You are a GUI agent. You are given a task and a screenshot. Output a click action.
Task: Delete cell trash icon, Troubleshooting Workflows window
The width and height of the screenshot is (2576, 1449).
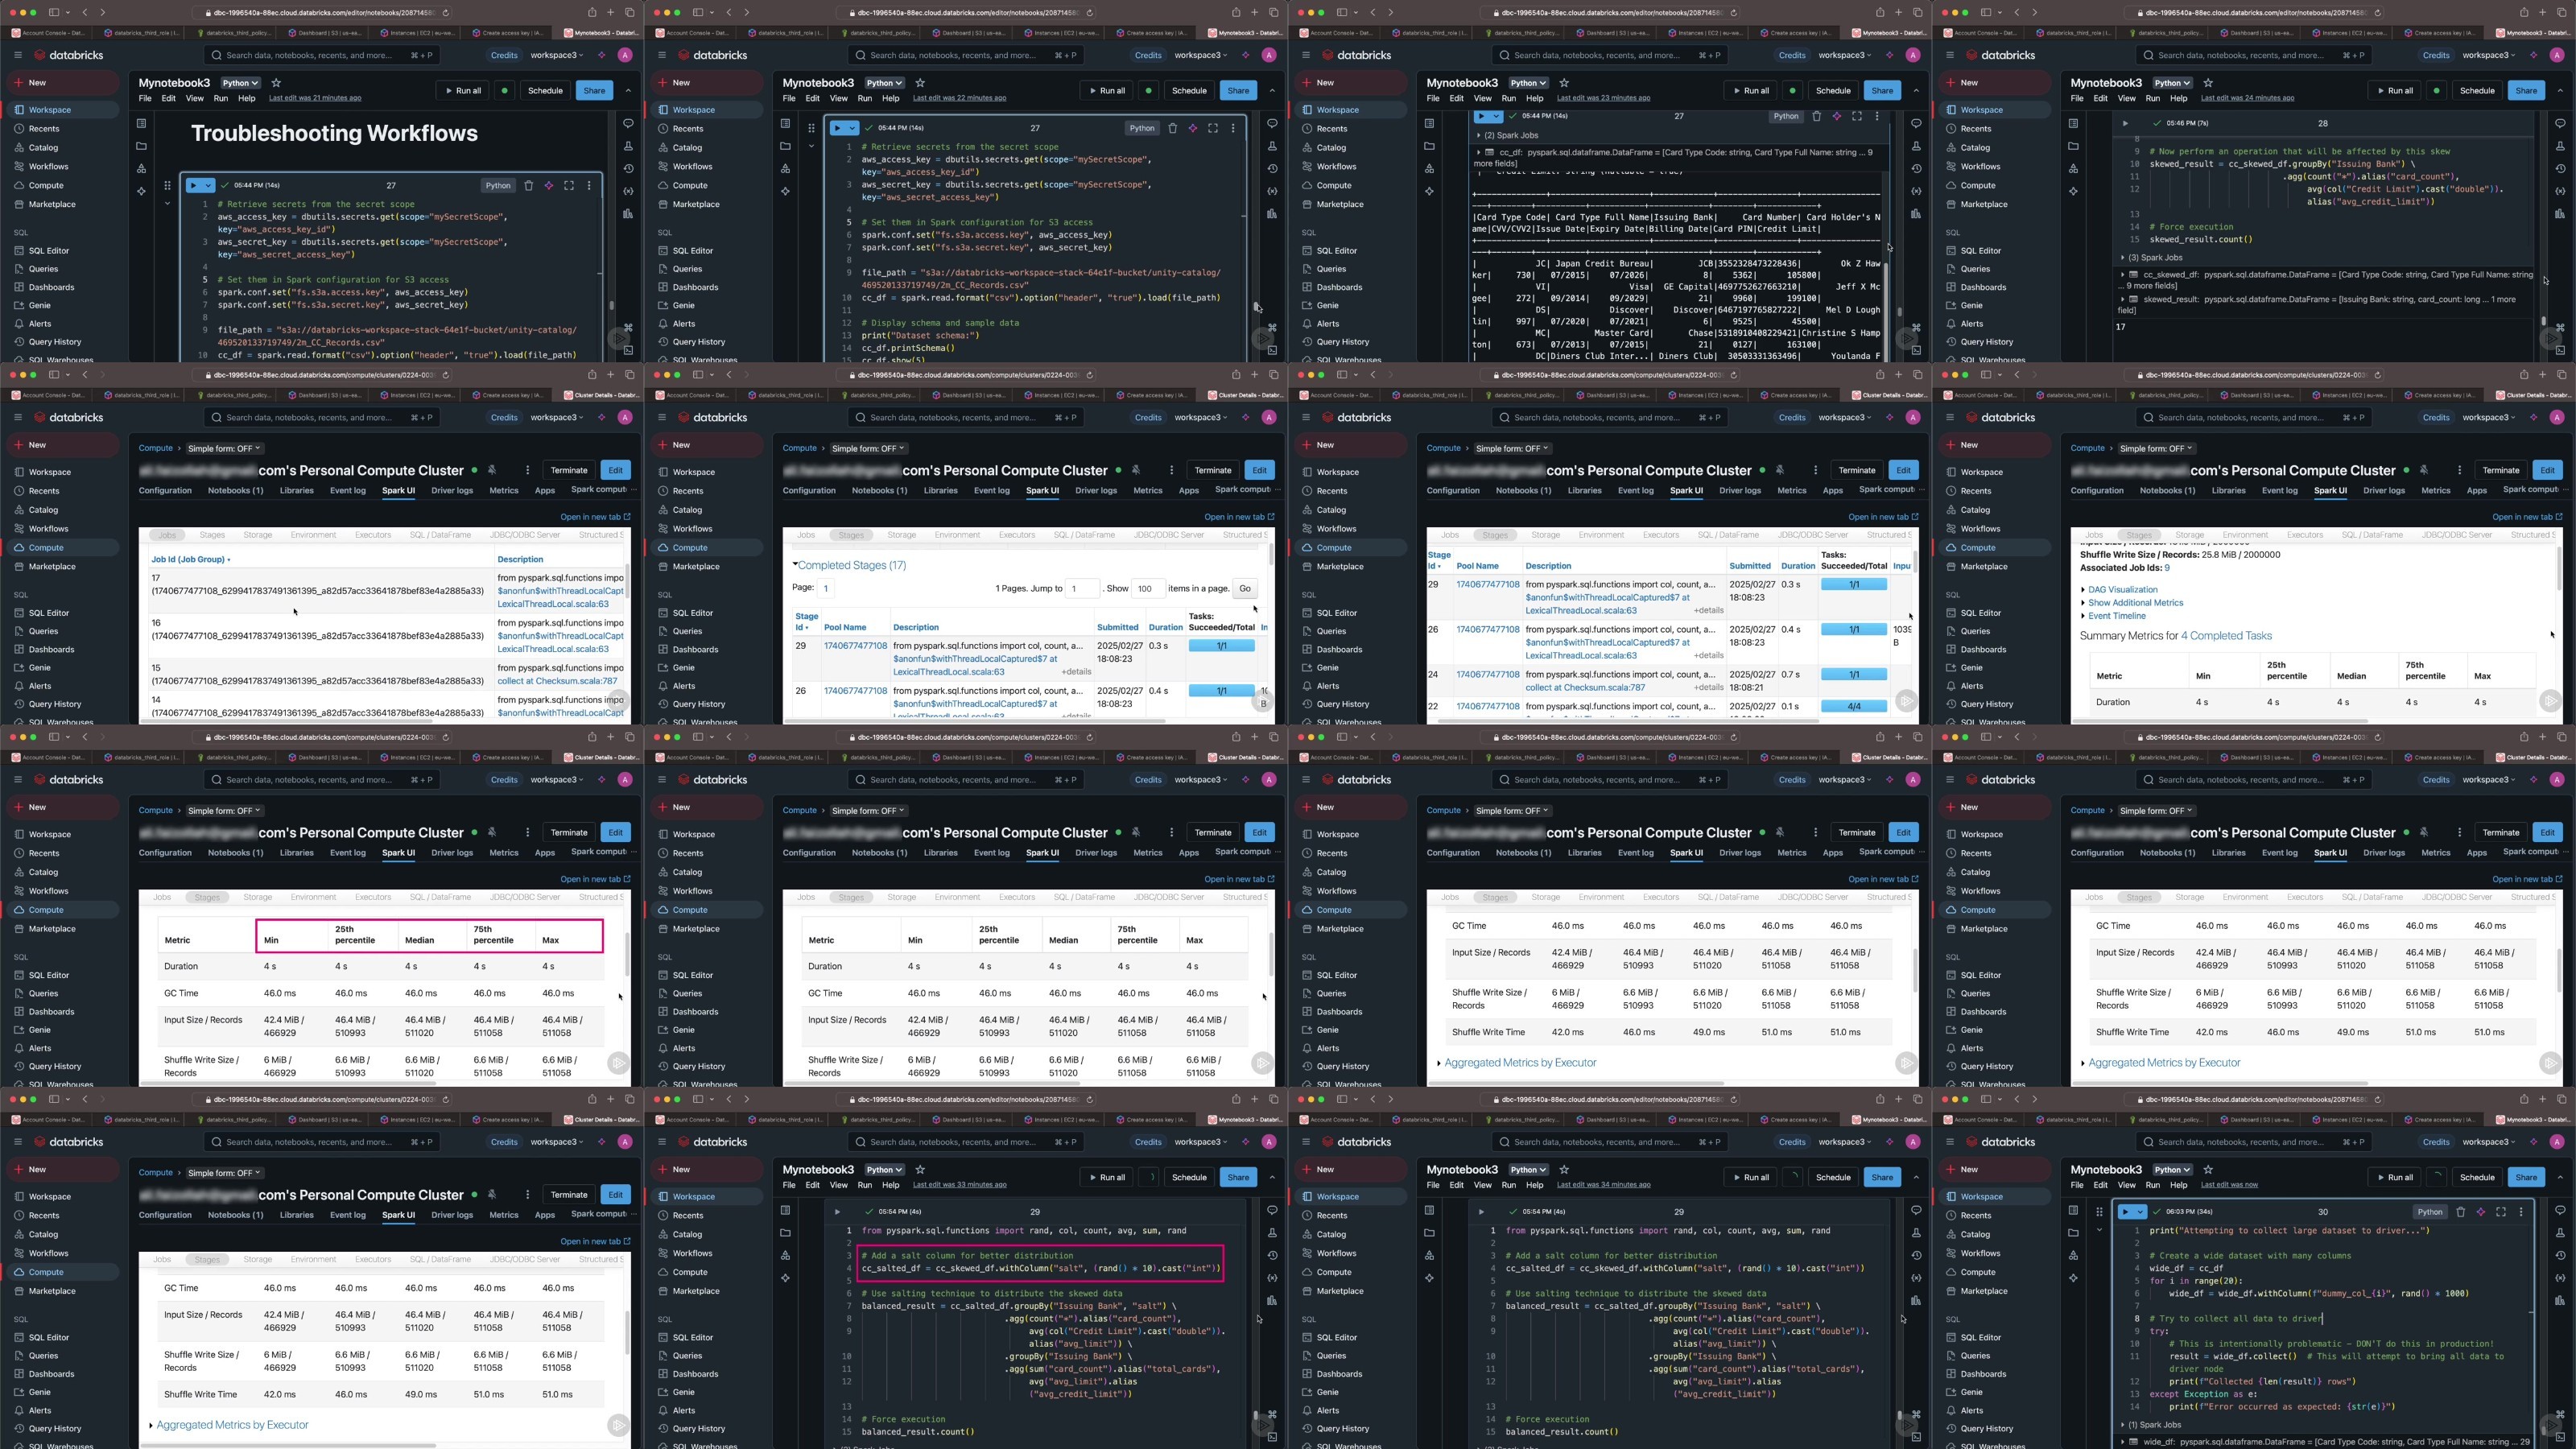click(x=529, y=185)
